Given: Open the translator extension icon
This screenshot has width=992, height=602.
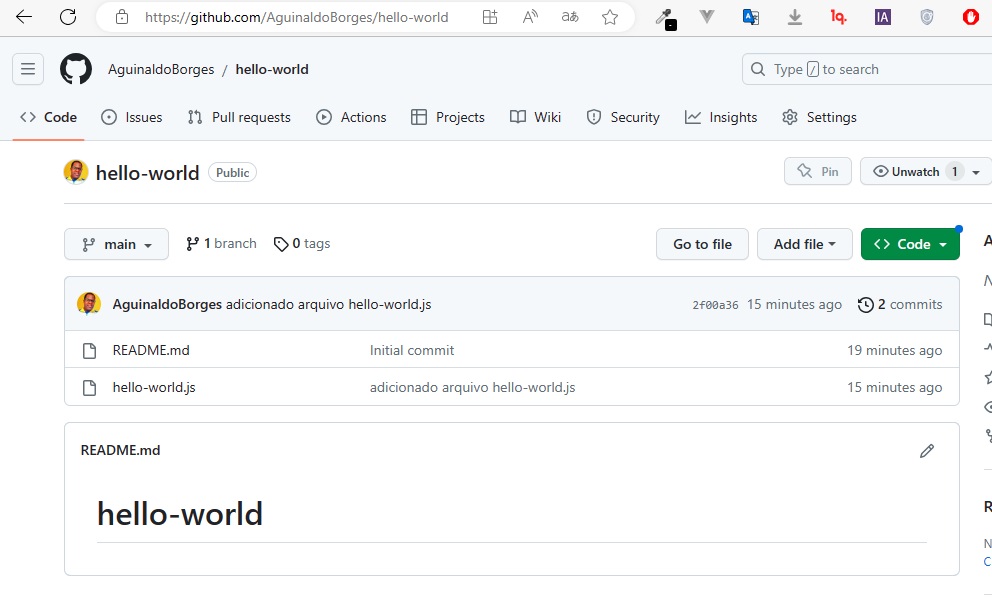Looking at the screenshot, I should [x=750, y=17].
